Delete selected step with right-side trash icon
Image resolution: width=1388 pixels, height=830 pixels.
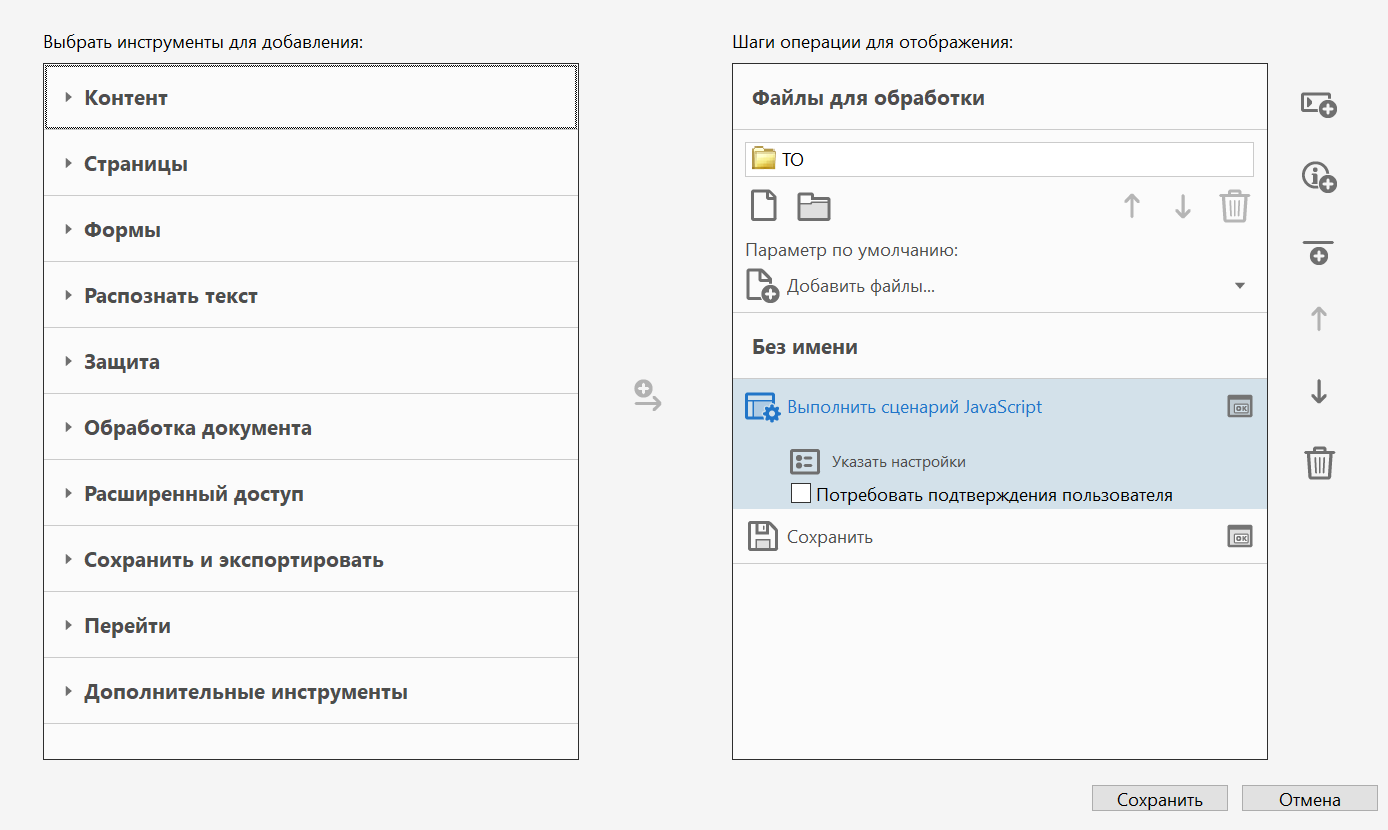click(x=1318, y=464)
